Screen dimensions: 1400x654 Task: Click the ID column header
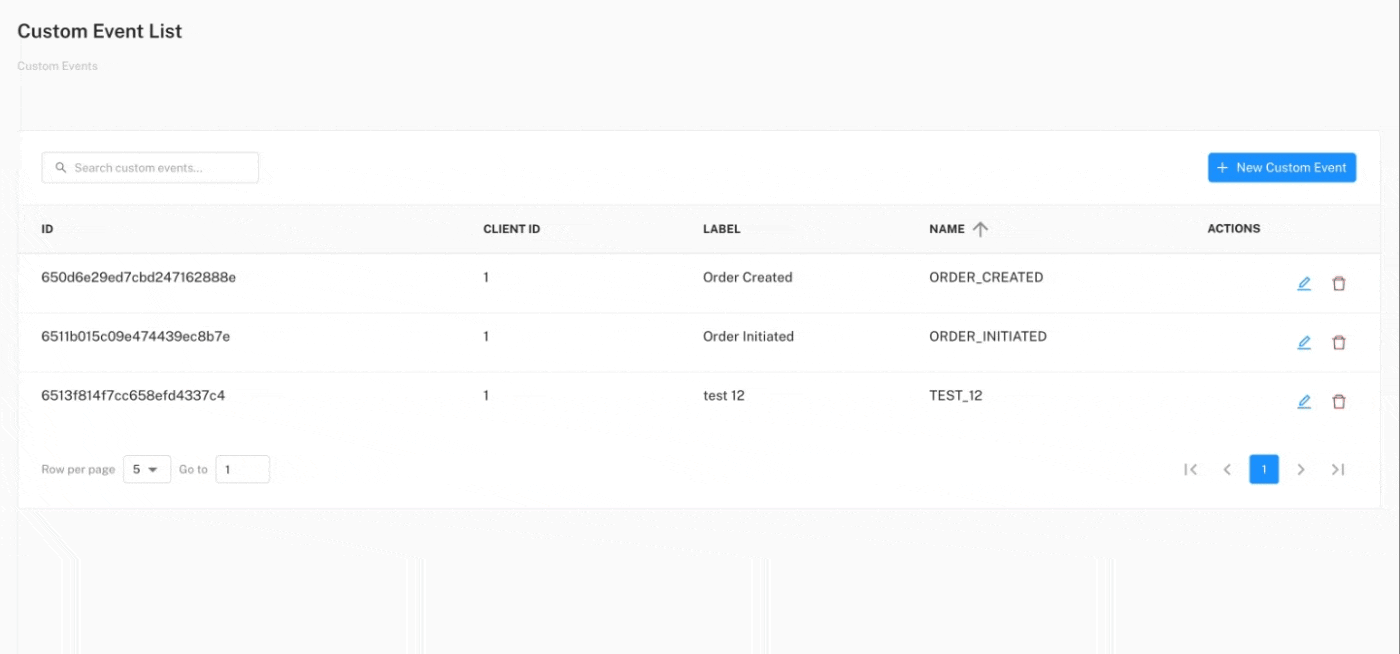point(47,229)
